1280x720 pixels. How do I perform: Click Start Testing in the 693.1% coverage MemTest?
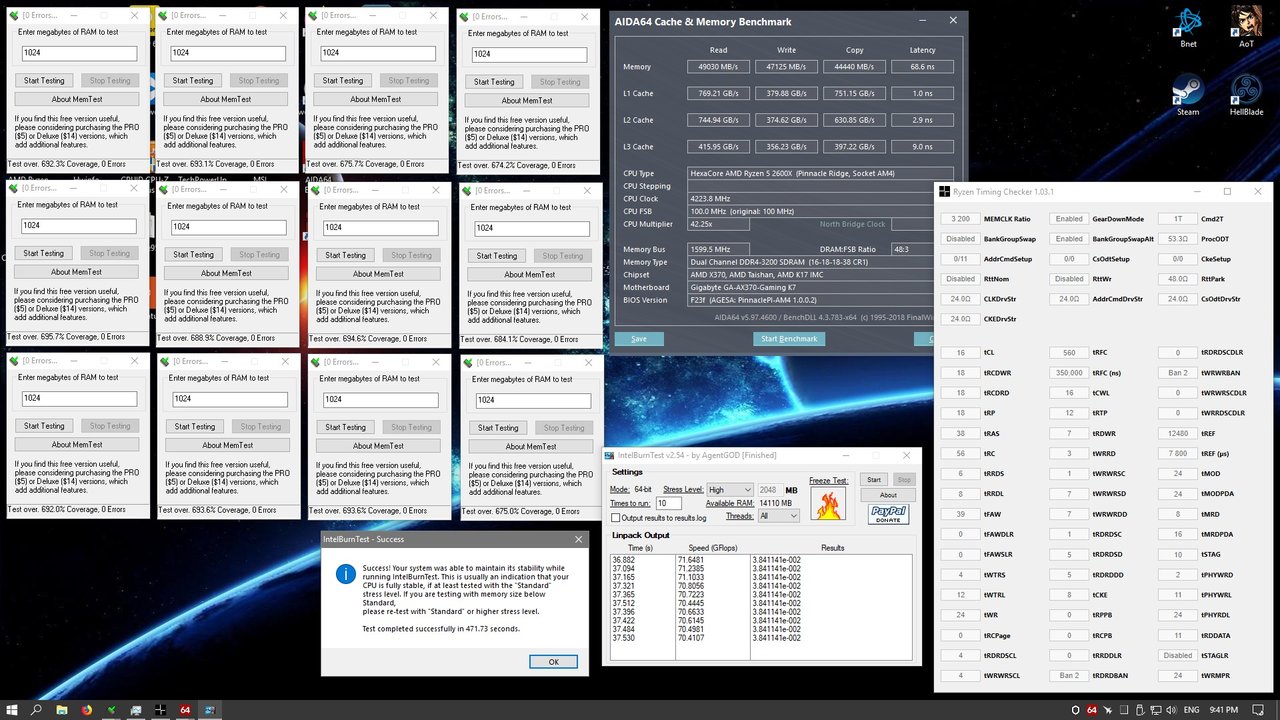click(x=193, y=80)
